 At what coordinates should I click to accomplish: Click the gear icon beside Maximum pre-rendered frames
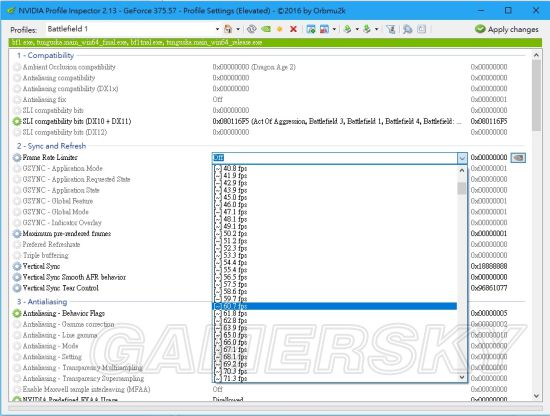click(x=17, y=234)
